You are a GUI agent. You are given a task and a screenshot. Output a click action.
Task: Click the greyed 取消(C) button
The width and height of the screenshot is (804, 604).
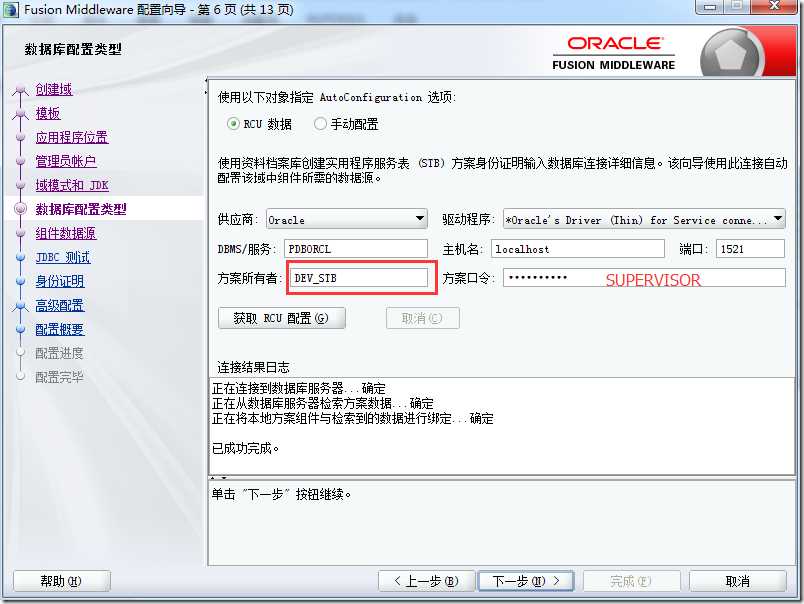tap(423, 318)
